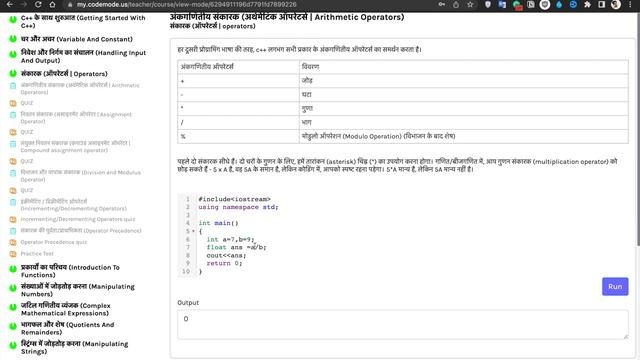This screenshot has height=360, width=640.
Task: Open the Operator Precedence lesson
Action: coord(81,231)
